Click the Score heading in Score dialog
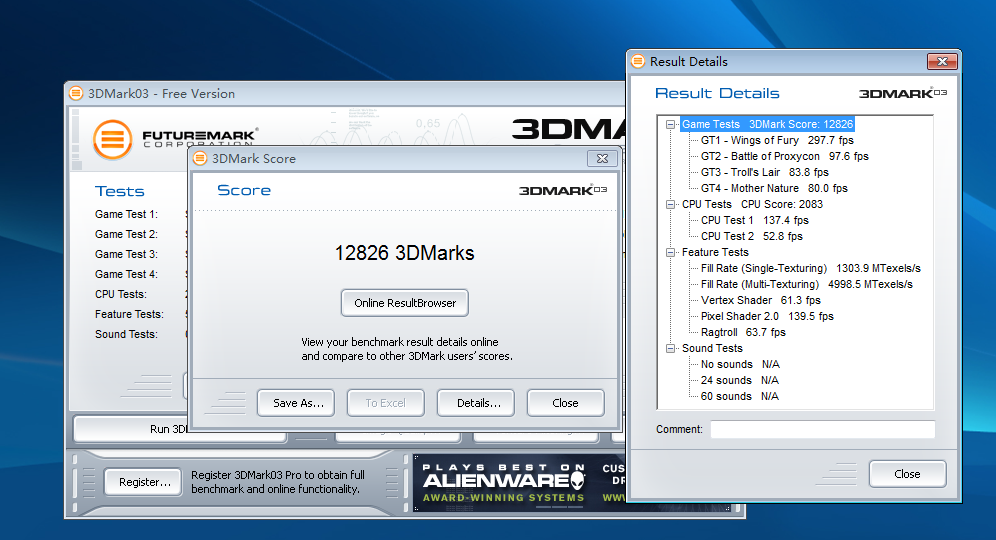The width and height of the screenshot is (996, 540). click(x=244, y=190)
